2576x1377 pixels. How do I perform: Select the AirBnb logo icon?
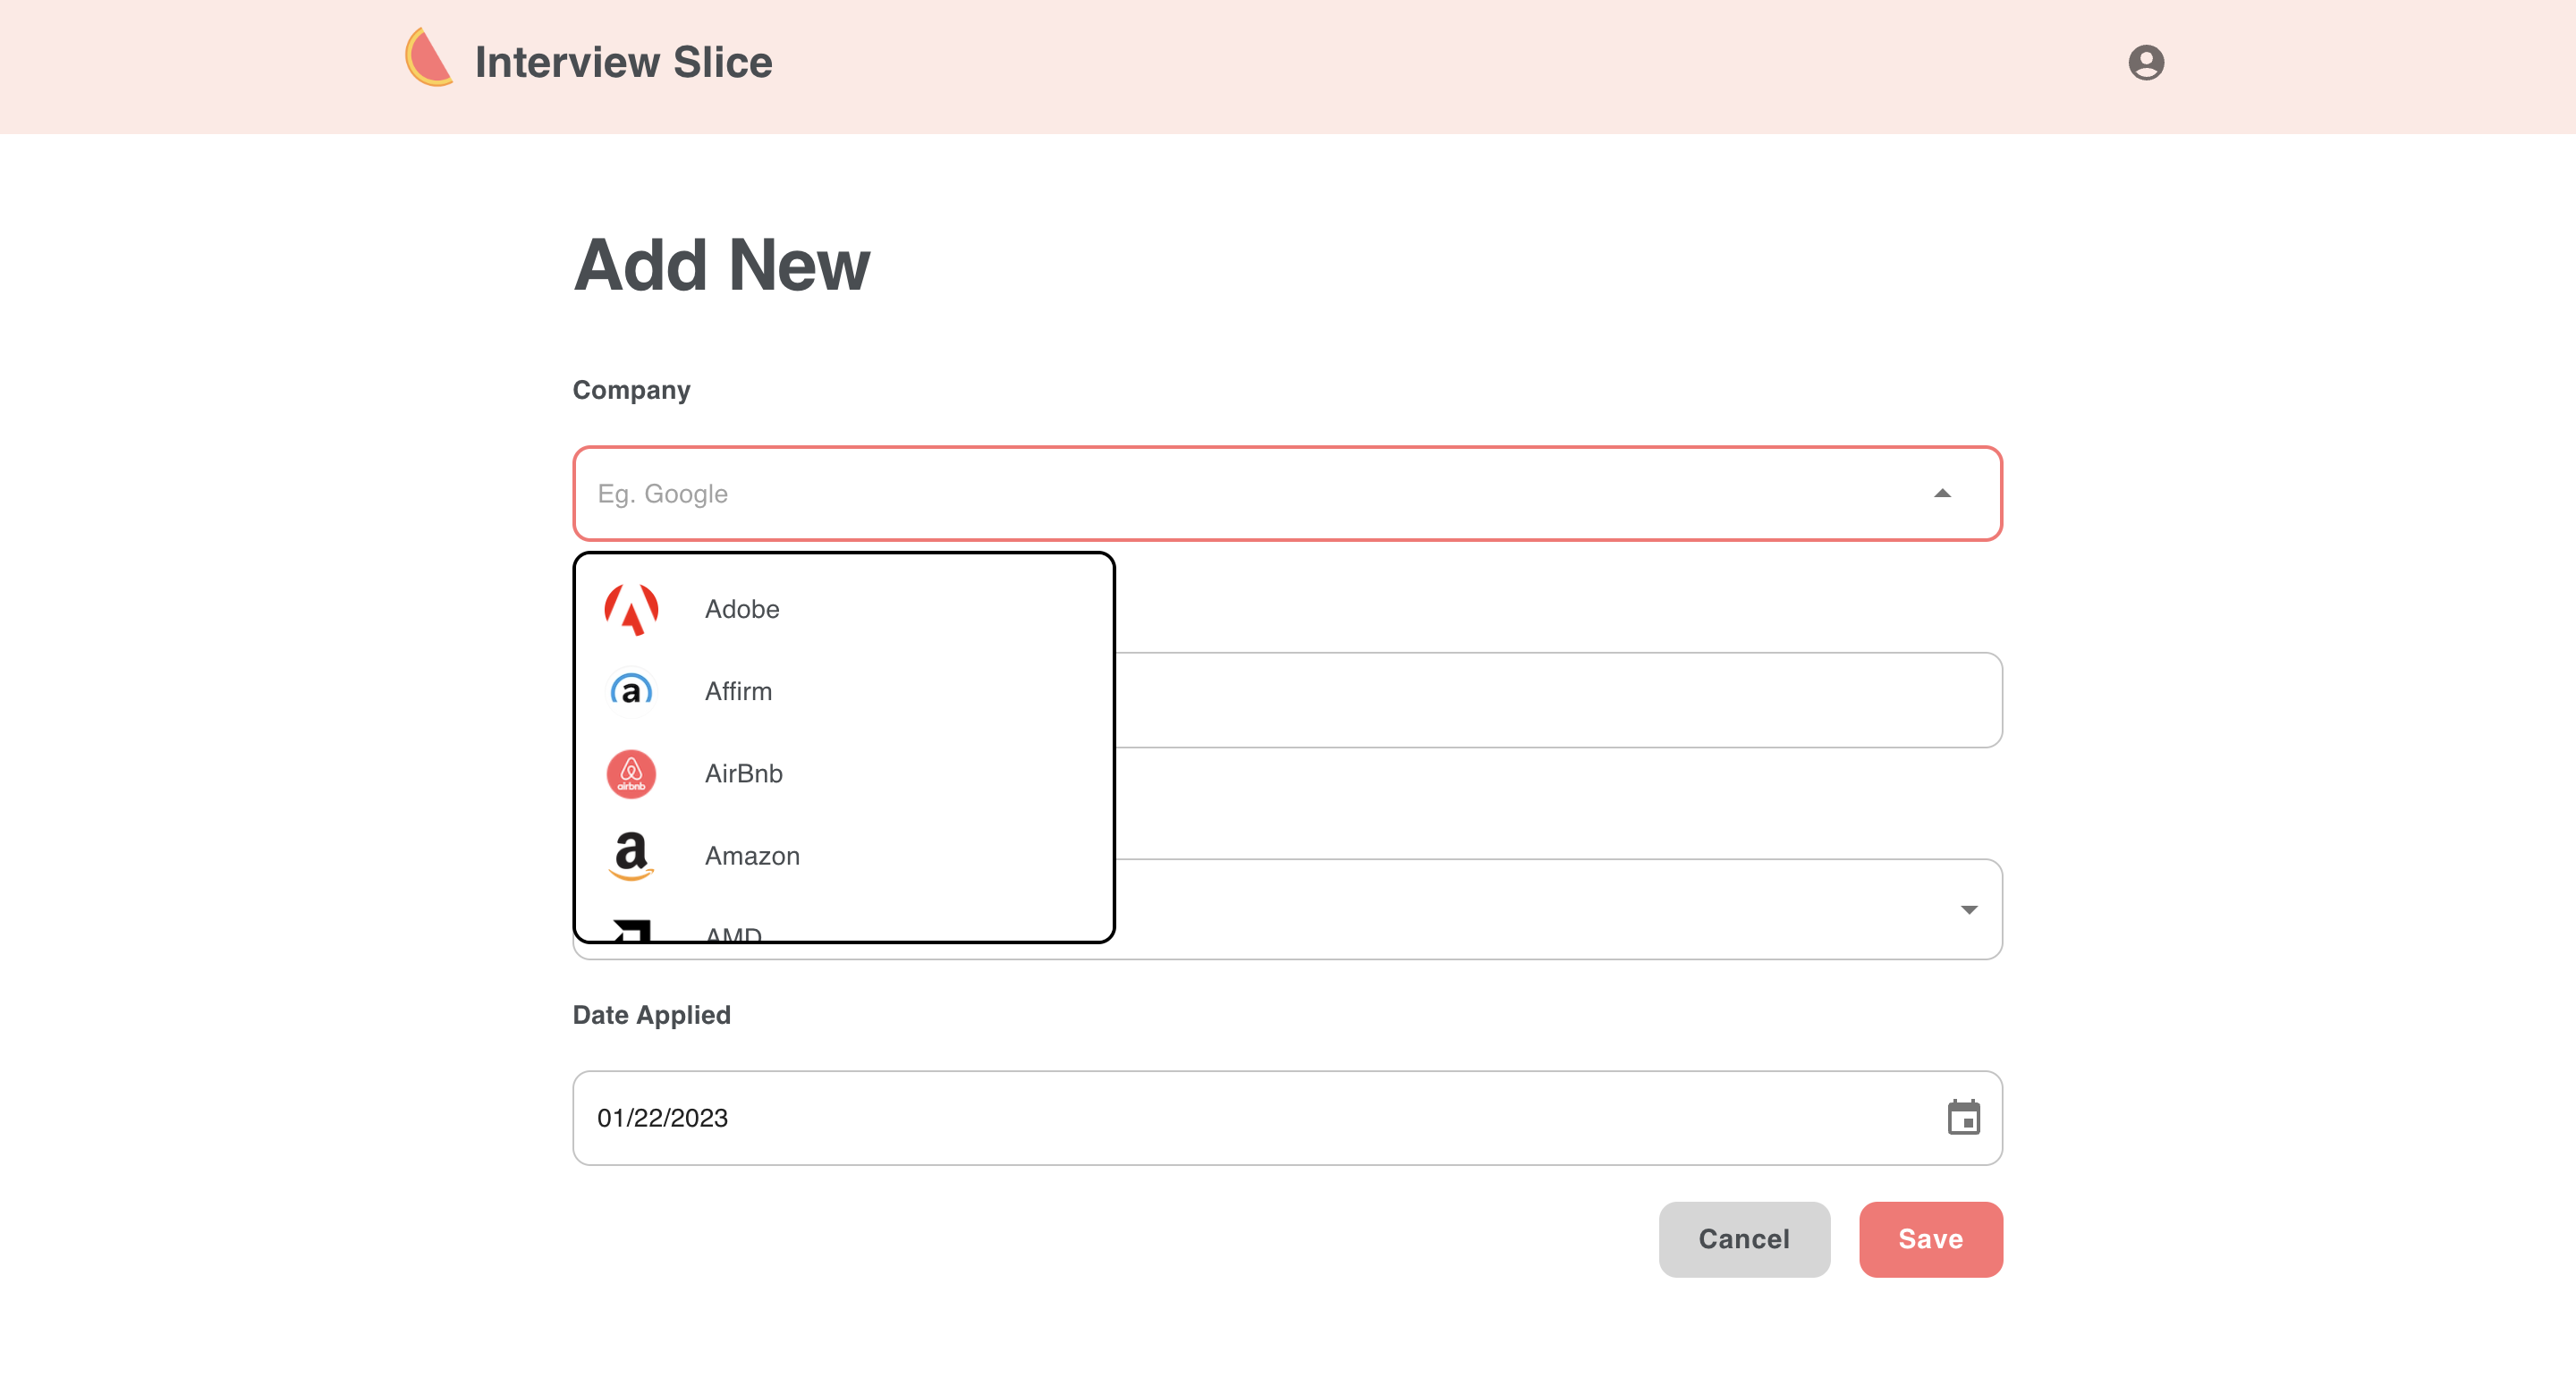632,774
